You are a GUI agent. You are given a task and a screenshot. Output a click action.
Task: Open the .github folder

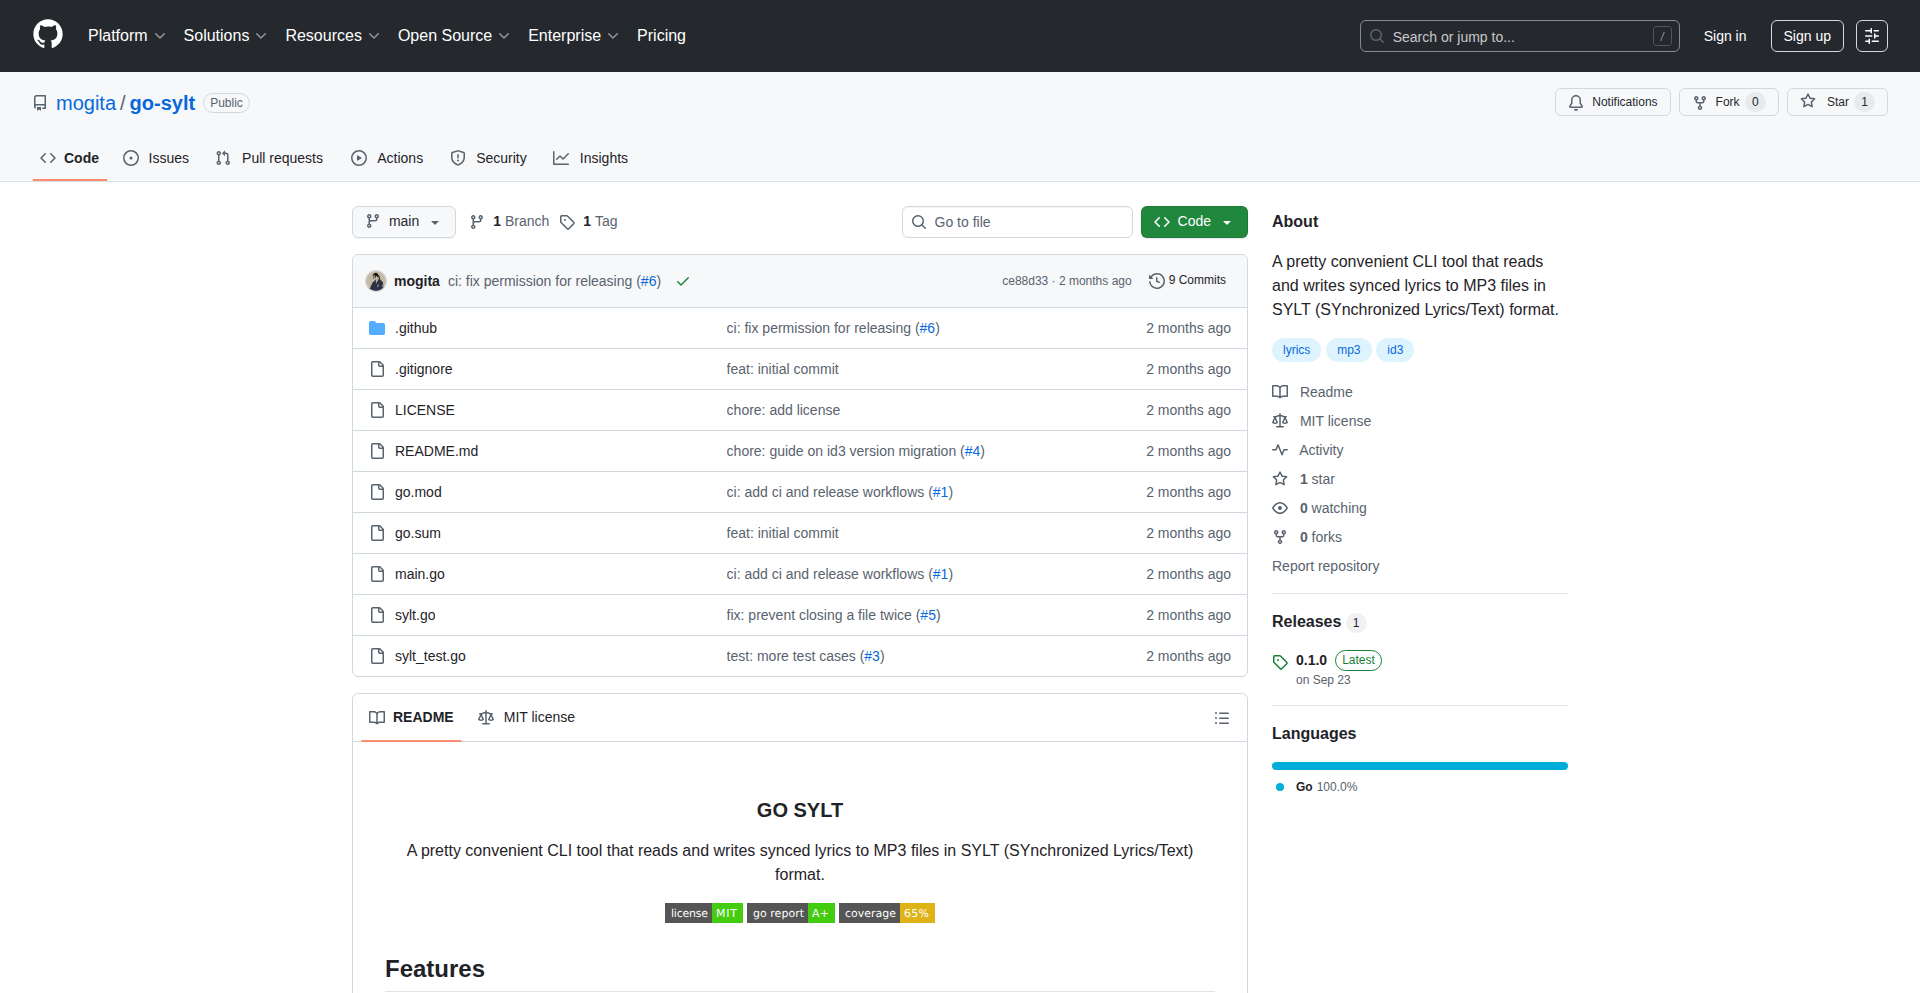pos(416,328)
